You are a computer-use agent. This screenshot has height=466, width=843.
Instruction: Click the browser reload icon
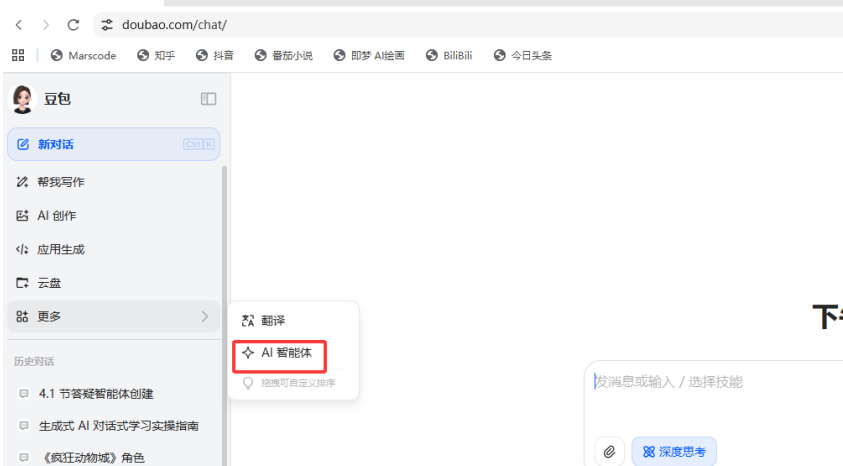point(73,24)
